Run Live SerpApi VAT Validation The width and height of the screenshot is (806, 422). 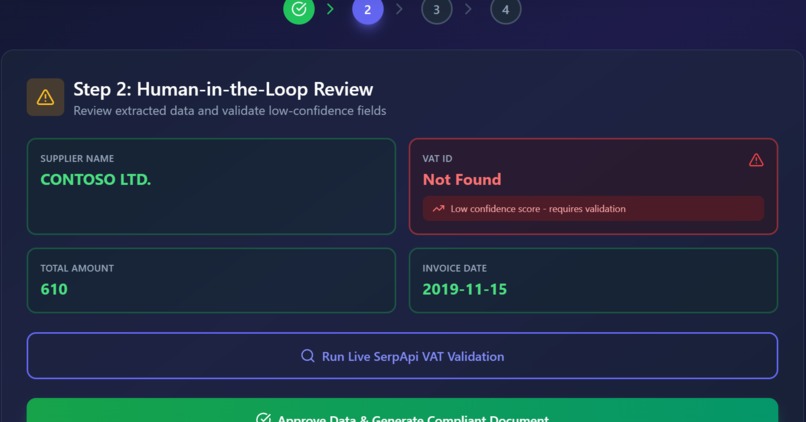tap(402, 356)
